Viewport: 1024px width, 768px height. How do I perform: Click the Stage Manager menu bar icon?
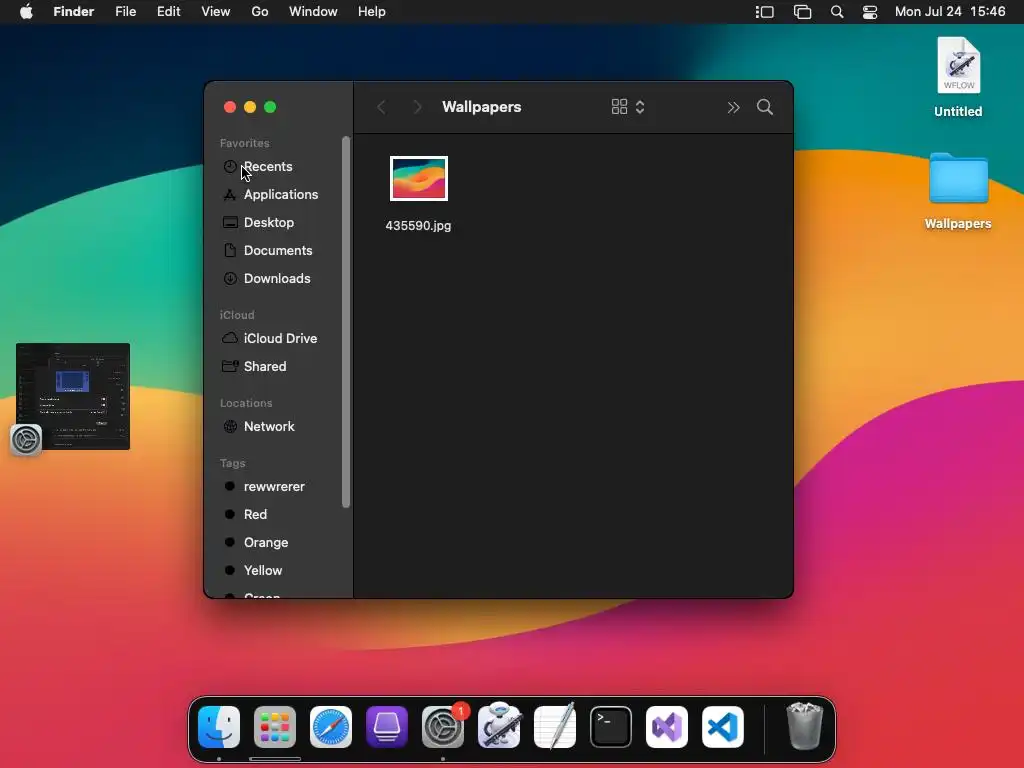click(765, 12)
